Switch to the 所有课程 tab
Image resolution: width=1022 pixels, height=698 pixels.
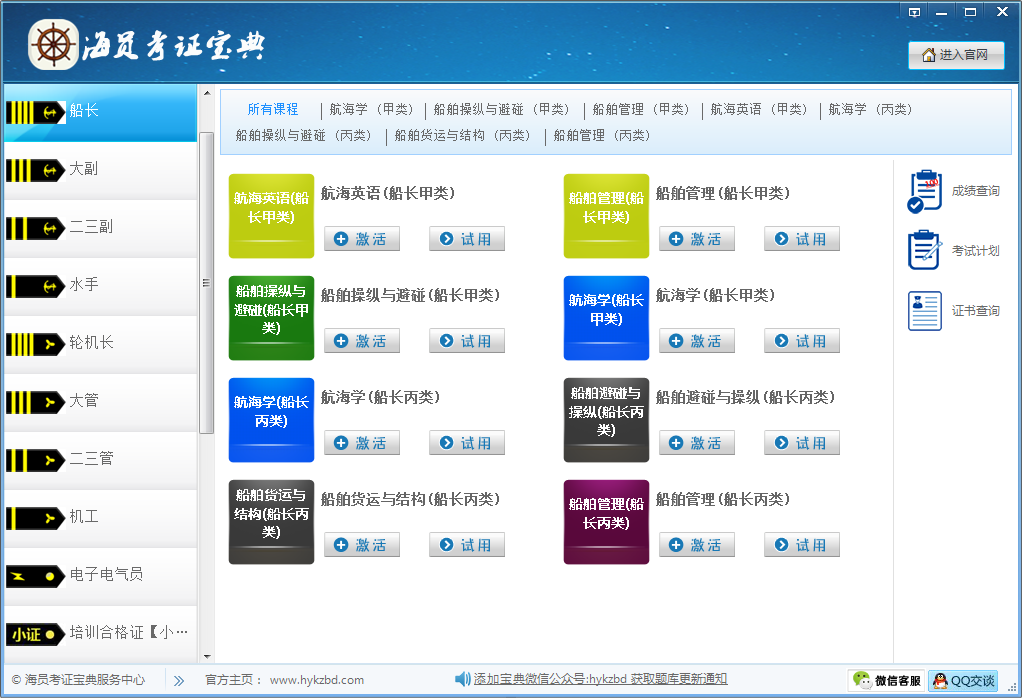(x=273, y=110)
